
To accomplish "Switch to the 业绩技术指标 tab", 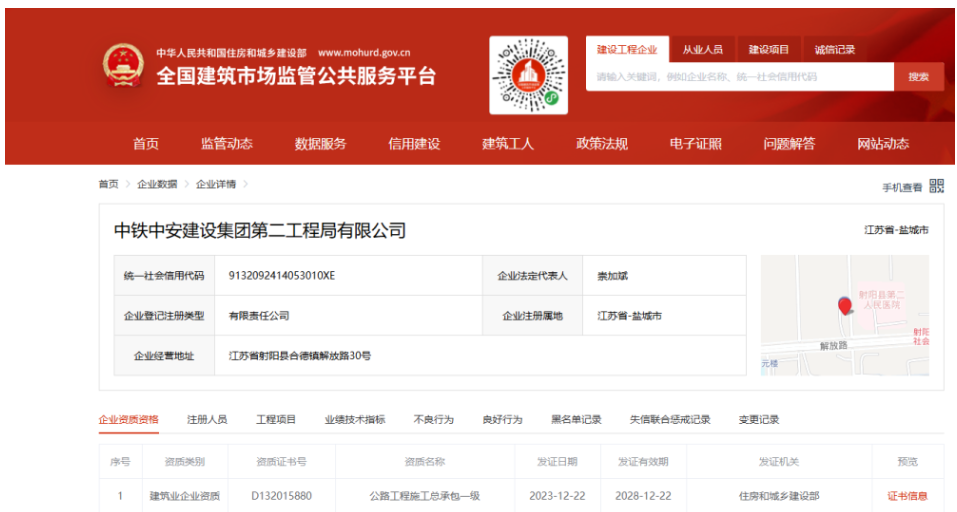I will pos(355,419).
